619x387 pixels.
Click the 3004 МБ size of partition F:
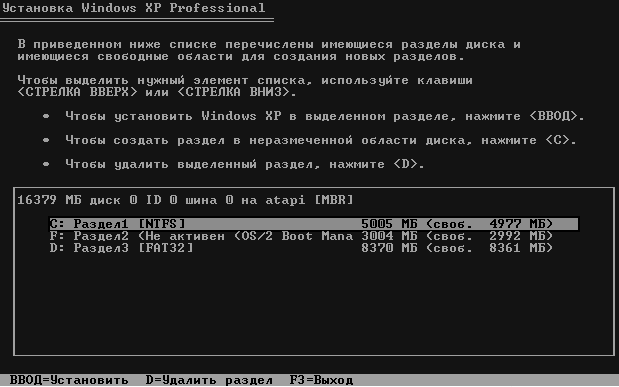click(389, 236)
